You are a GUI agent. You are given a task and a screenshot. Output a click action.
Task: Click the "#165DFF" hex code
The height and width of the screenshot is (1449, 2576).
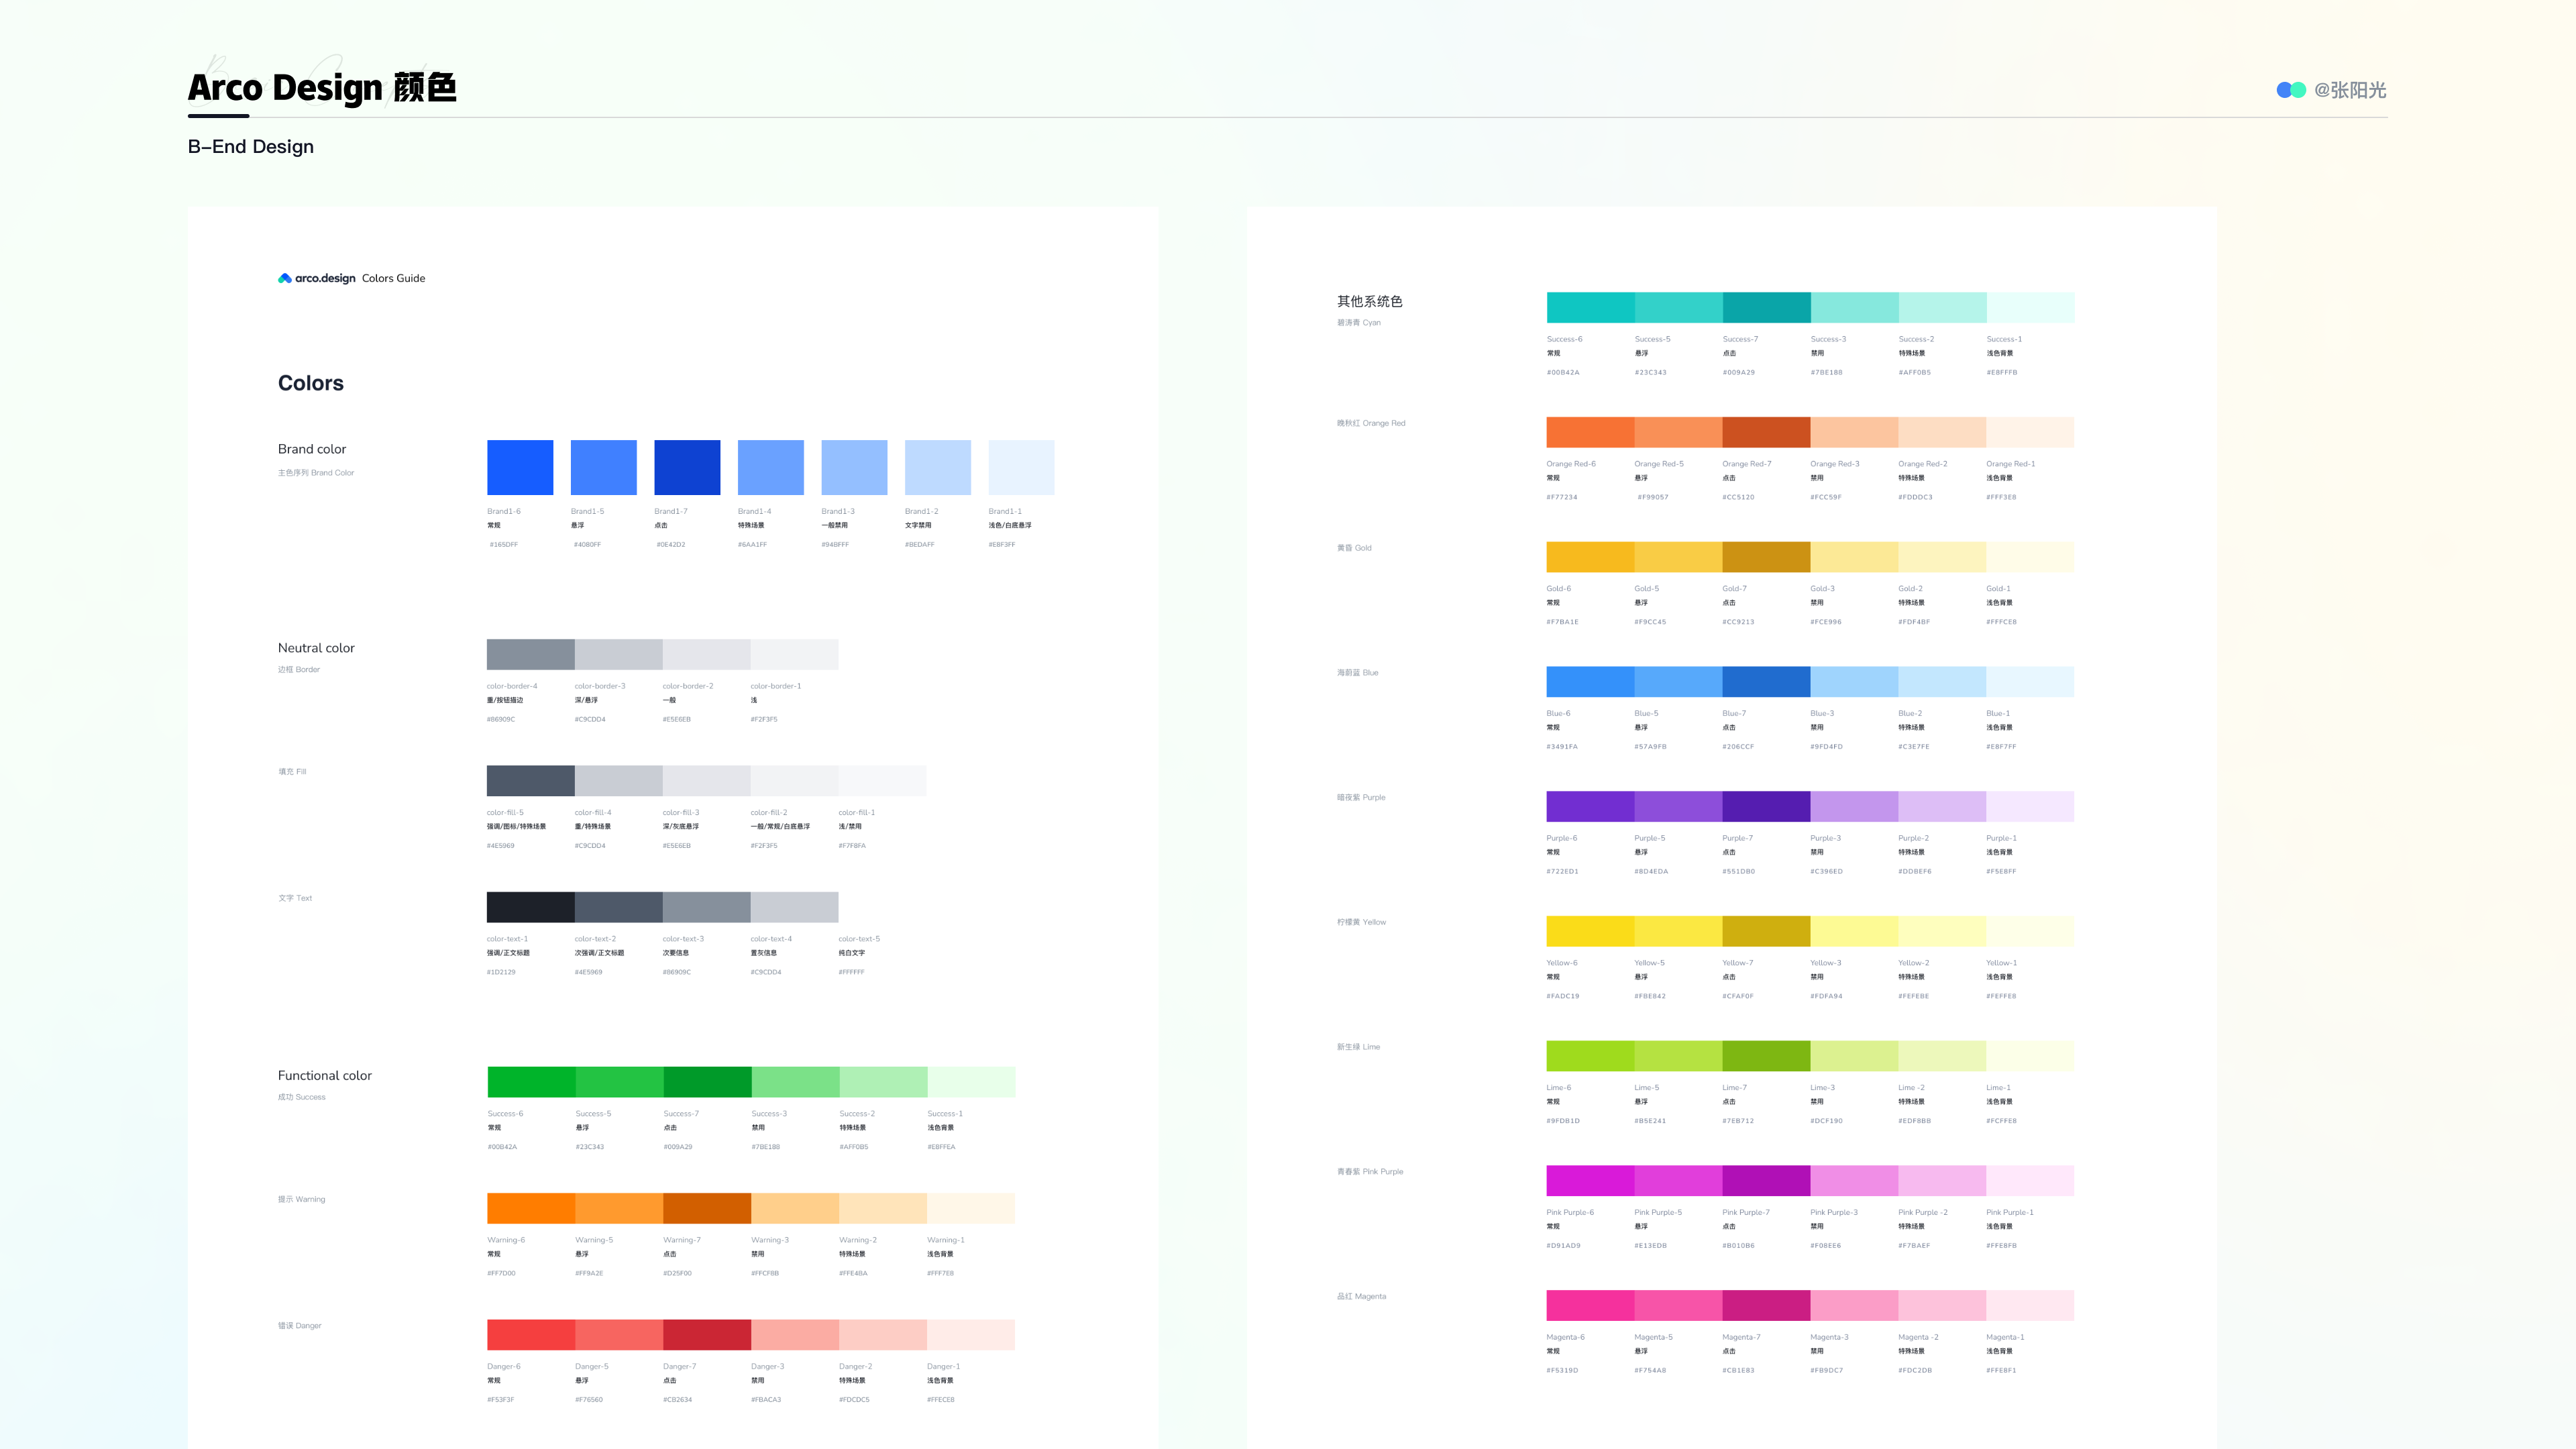point(504,545)
